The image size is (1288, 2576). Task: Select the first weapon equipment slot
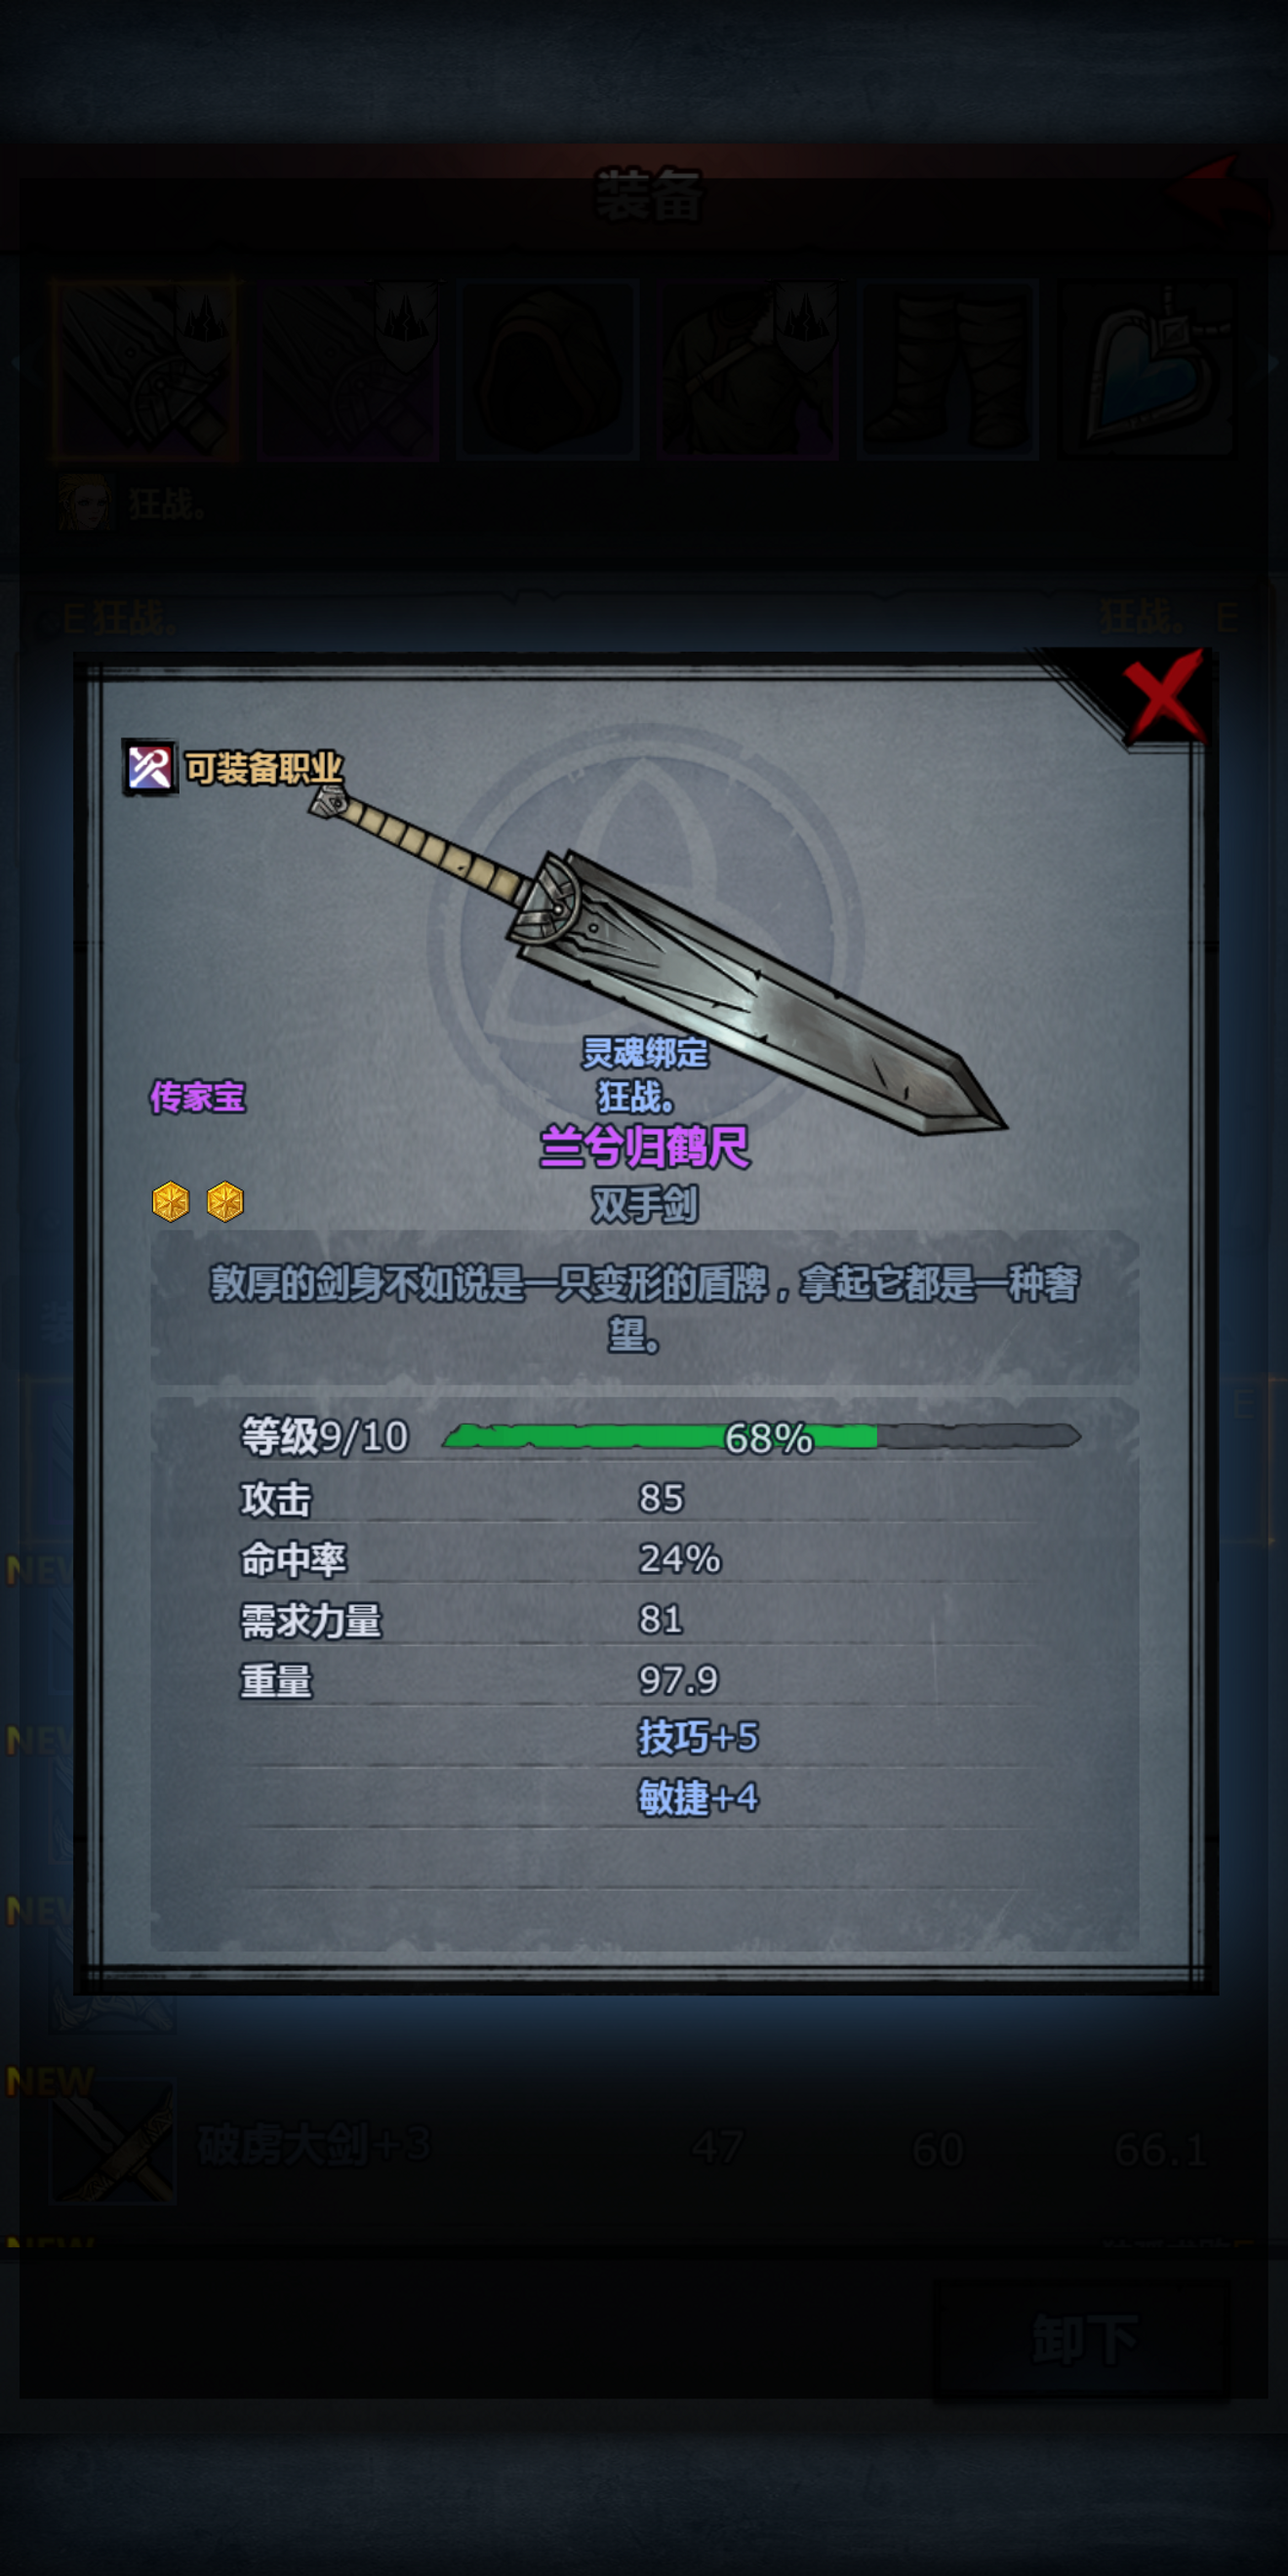pos(146,370)
